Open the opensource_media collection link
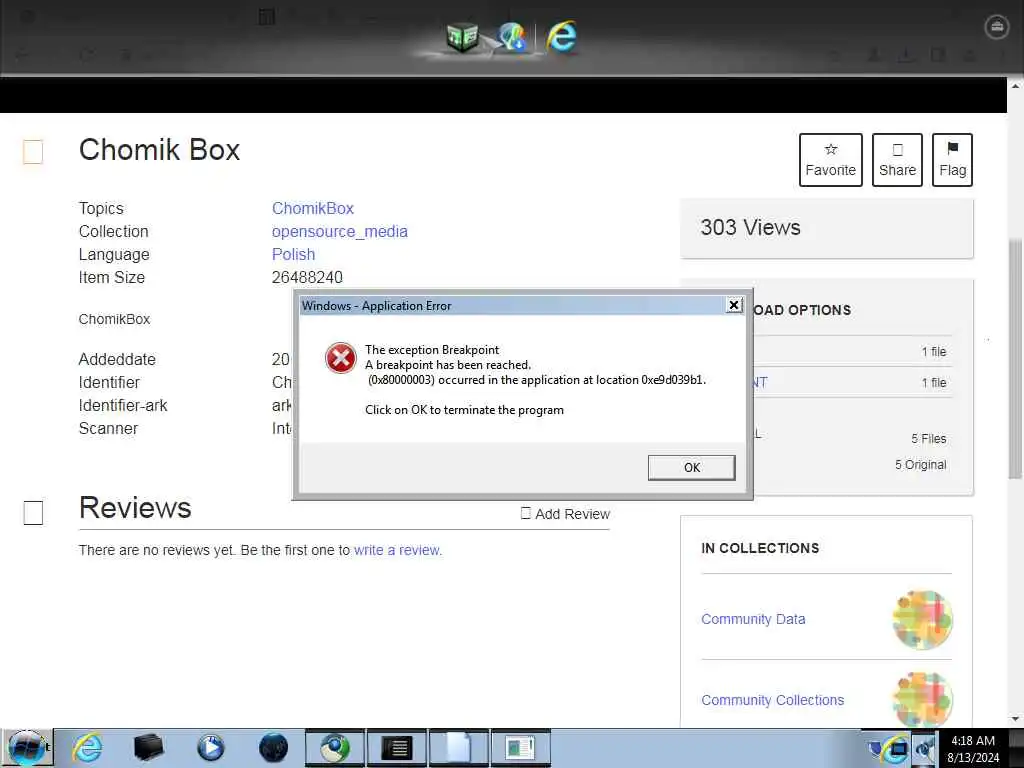This screenshot has height=768, width=1024. [x=340, y=231]
